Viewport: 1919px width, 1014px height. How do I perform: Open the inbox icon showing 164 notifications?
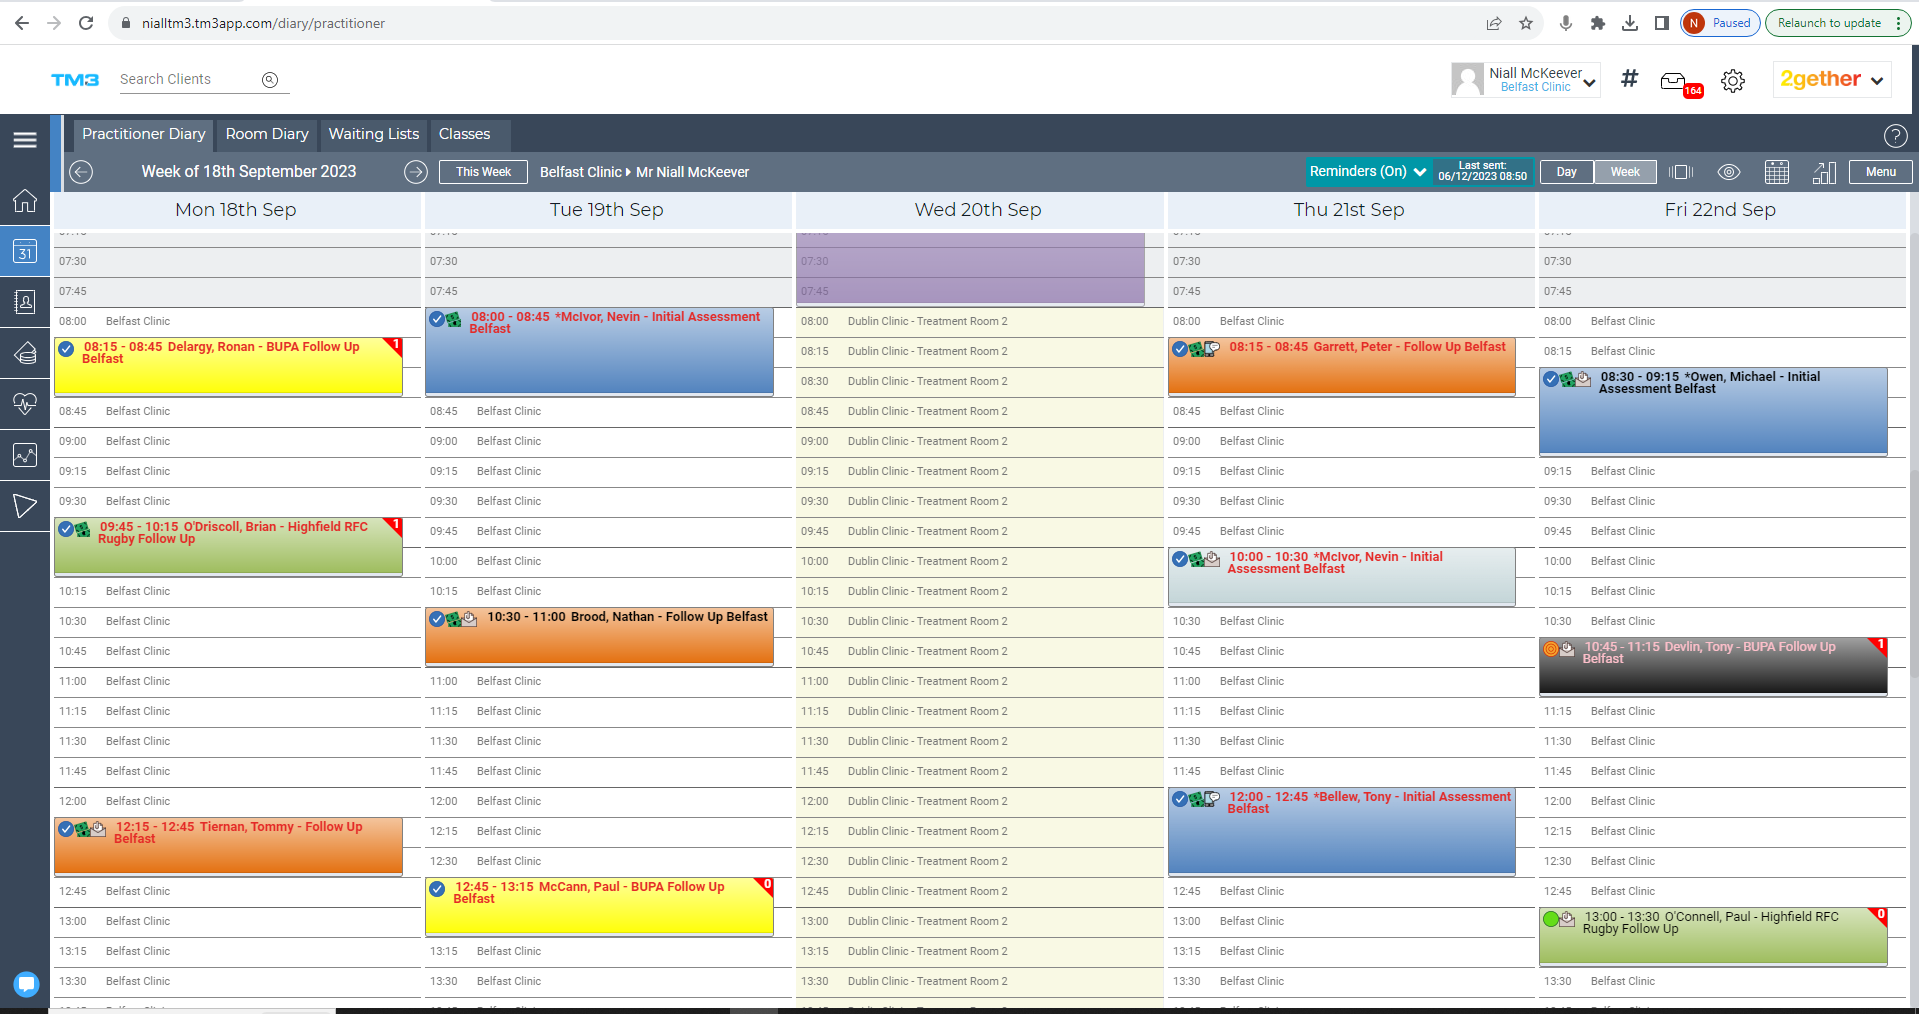tap(1675, 81)
